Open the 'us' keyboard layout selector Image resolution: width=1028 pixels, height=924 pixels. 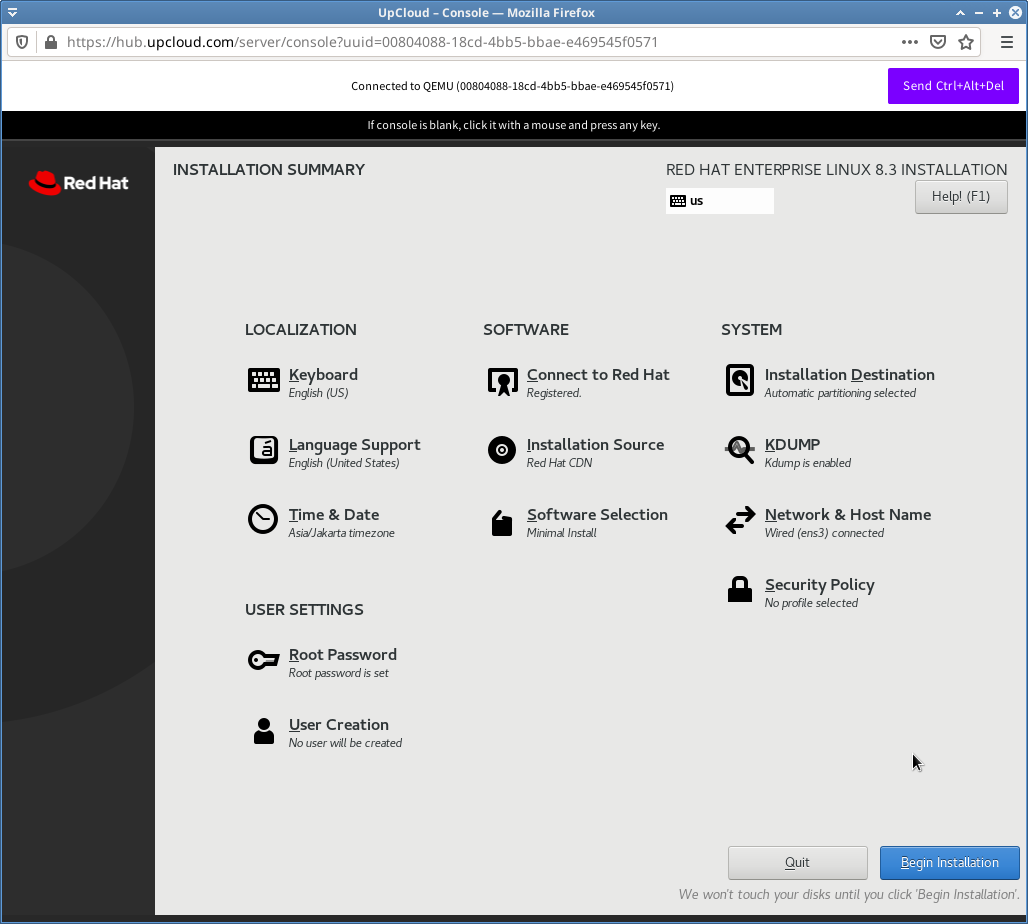[719, 200]
